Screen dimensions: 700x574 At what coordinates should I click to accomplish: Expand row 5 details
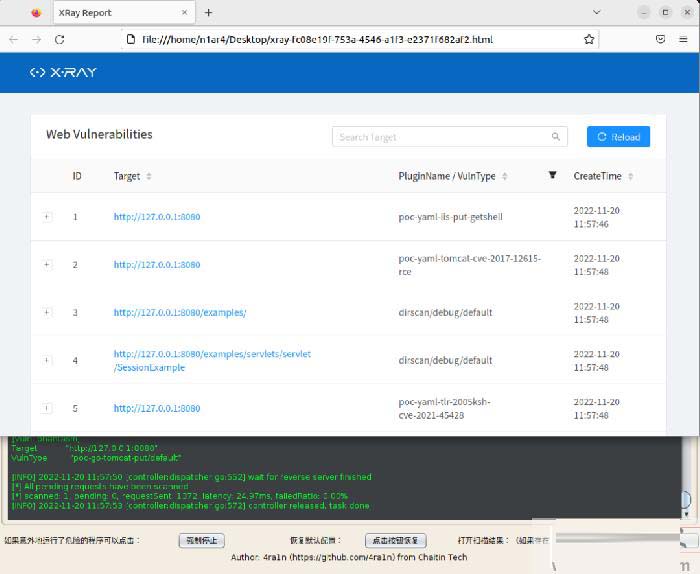47,408
